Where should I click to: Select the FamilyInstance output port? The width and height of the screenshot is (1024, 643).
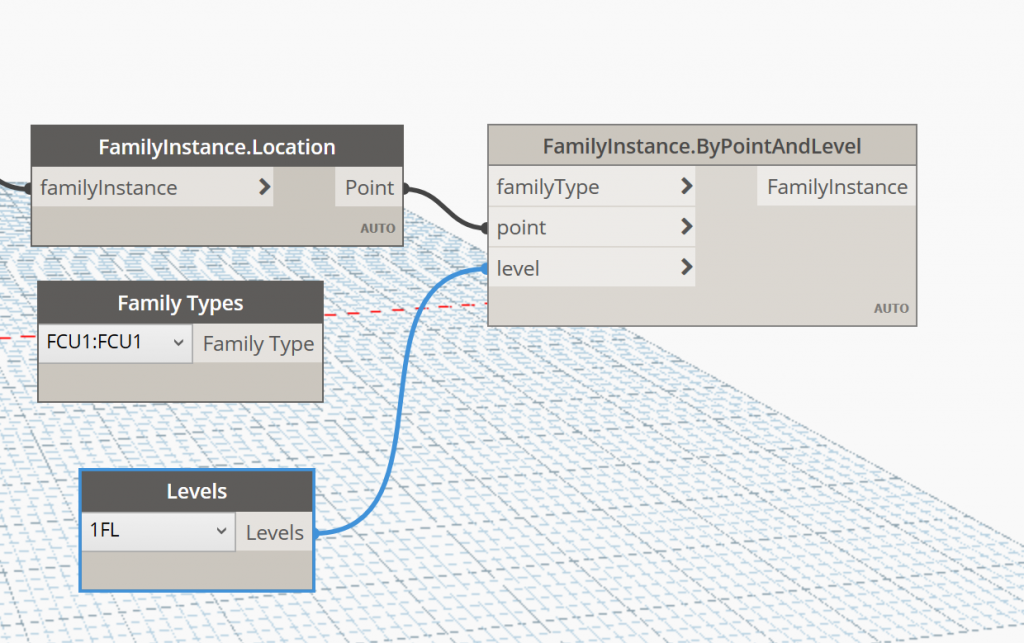pos(836,187)
